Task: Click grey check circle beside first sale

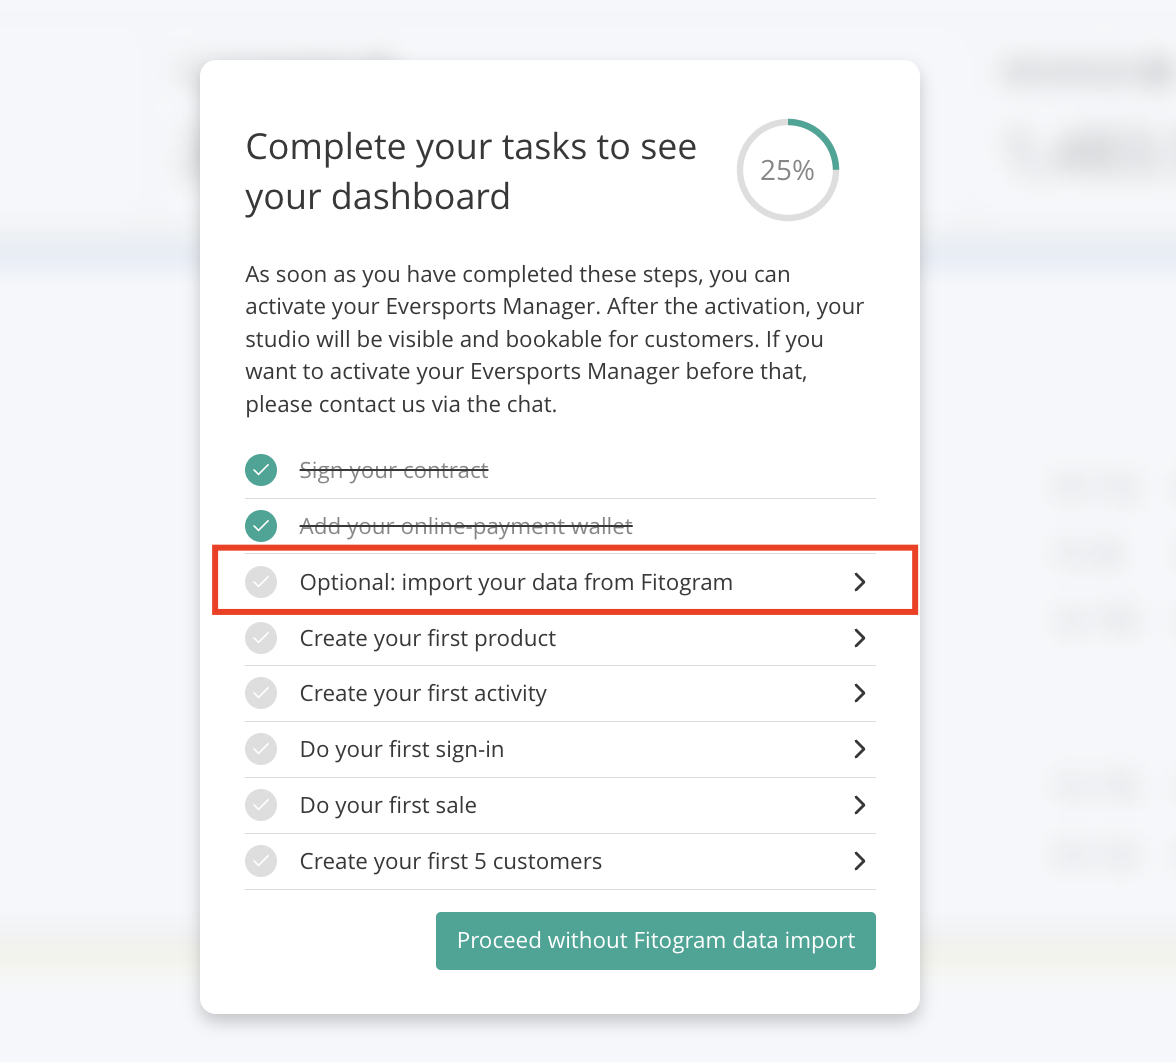Action: point(261,806)
